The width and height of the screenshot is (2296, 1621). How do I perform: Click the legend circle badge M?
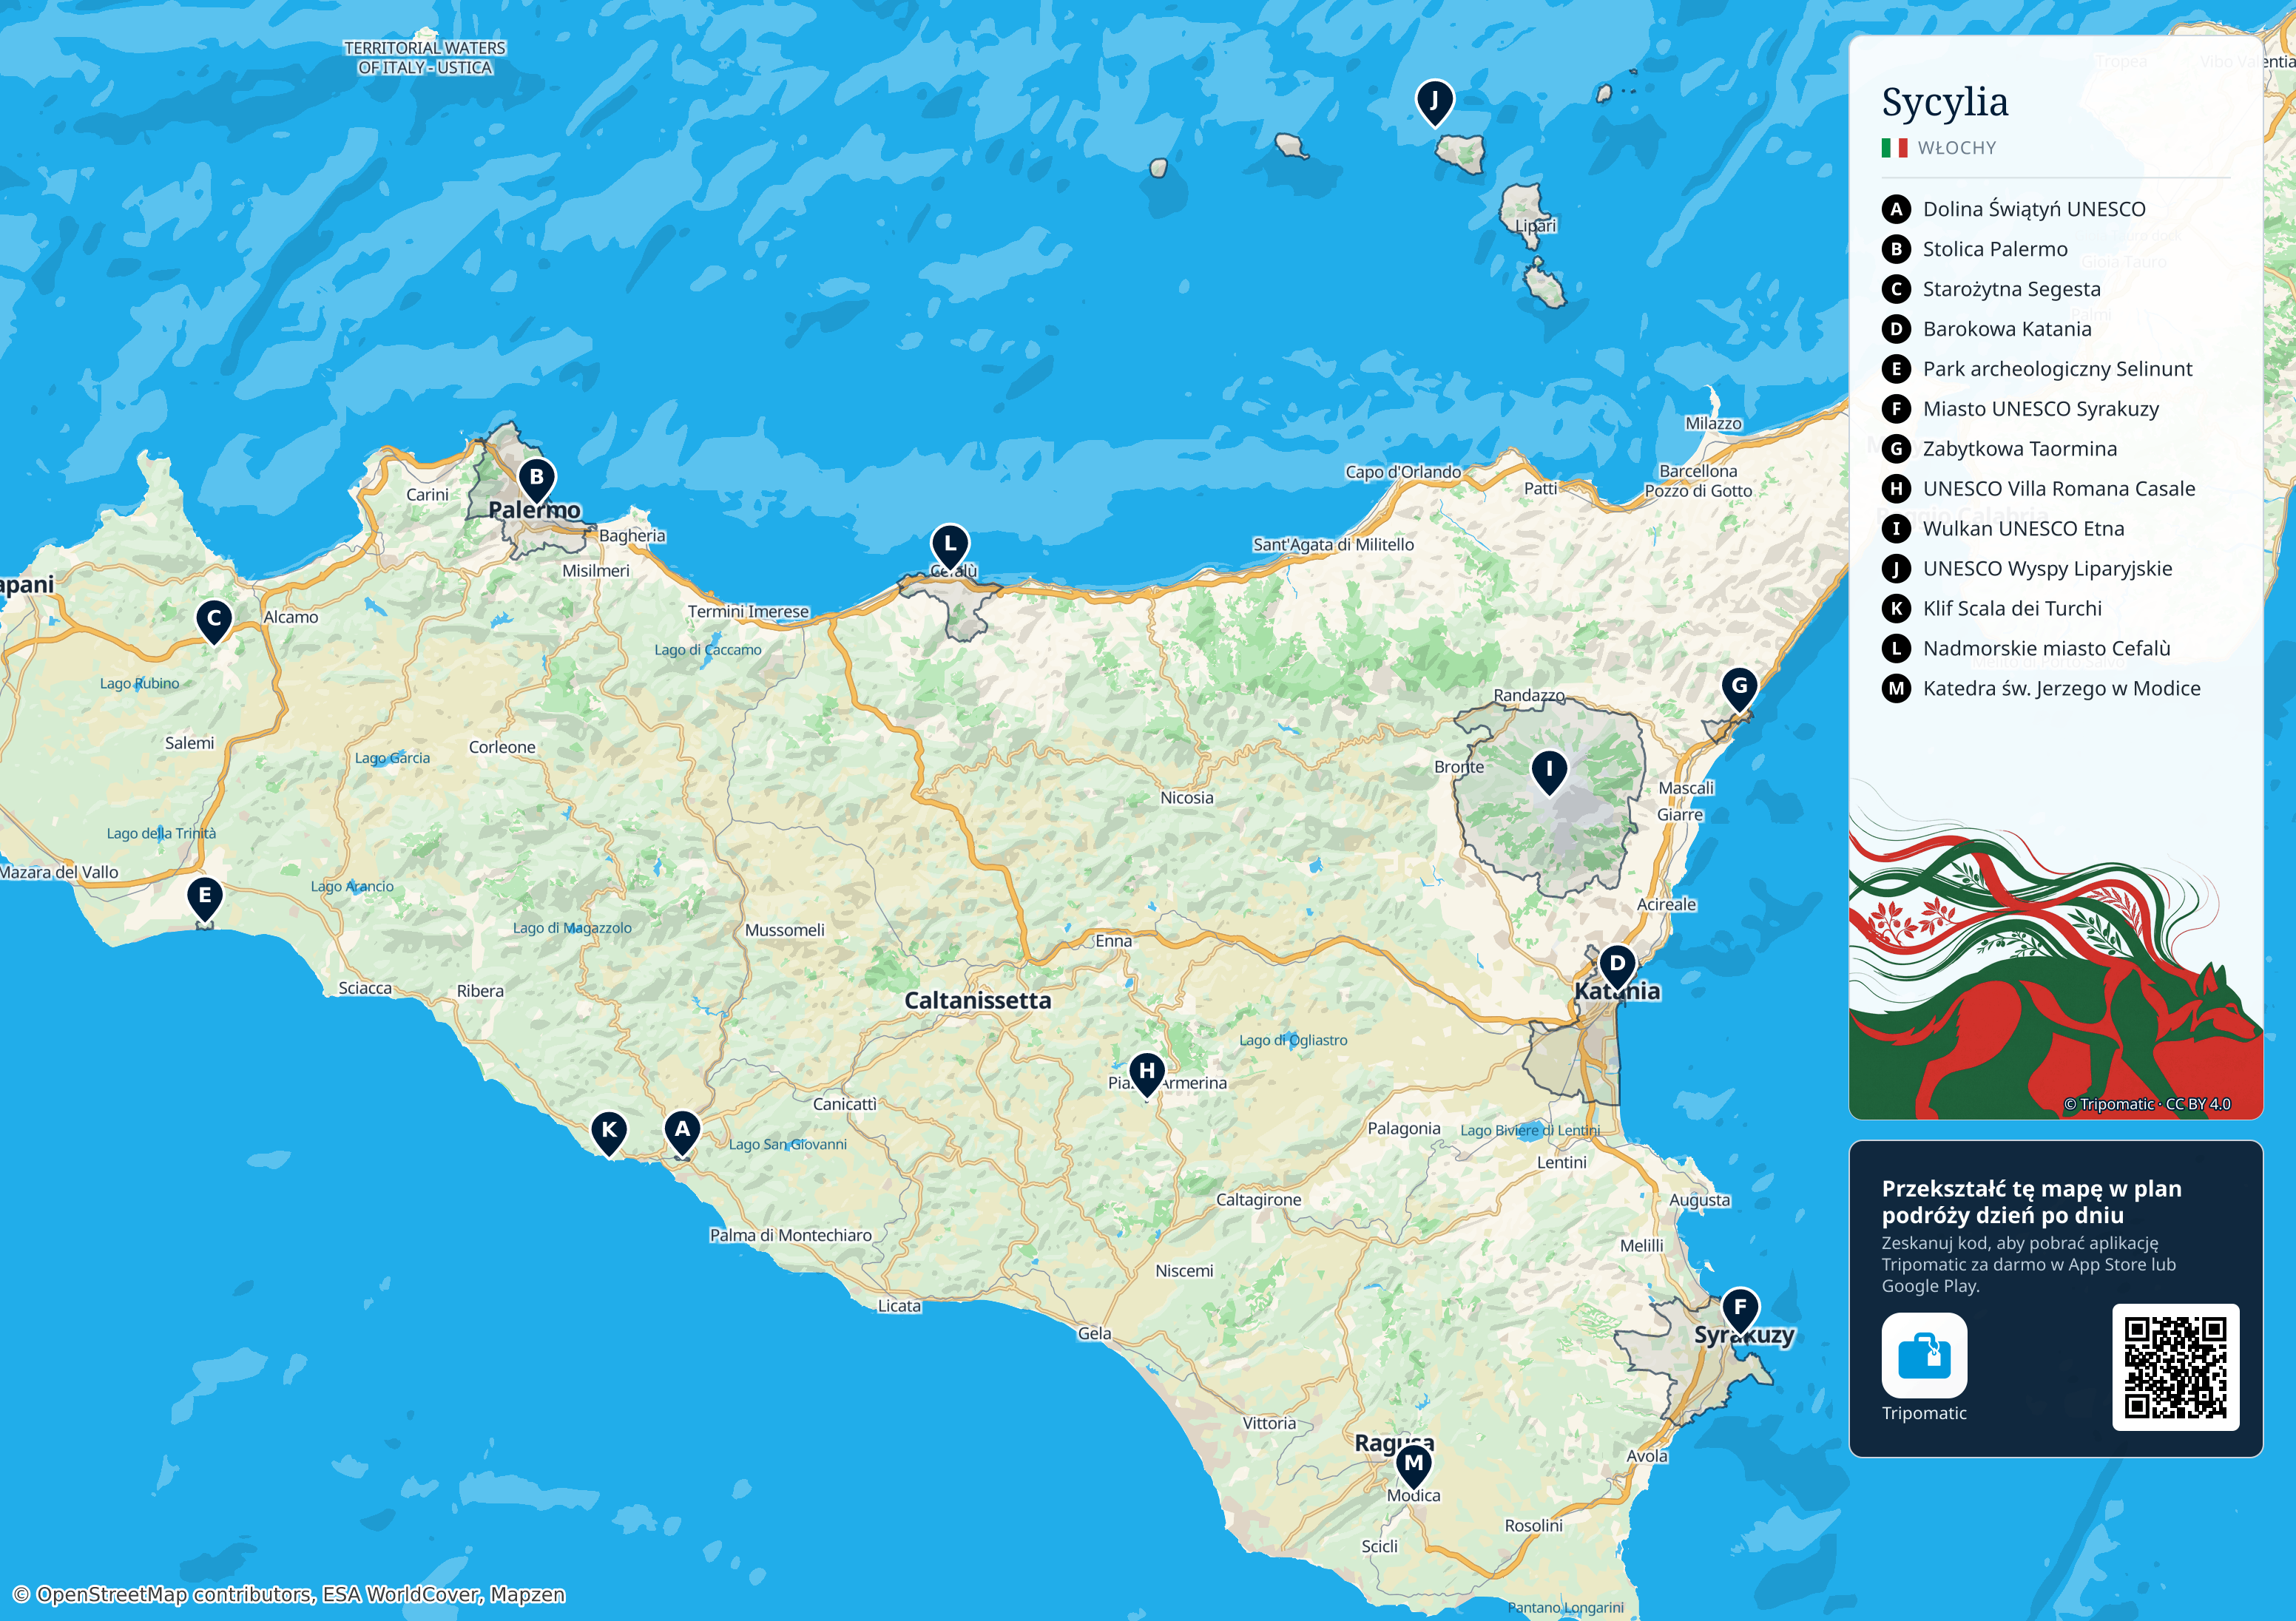pyautogui.click(x=1896, y=688)
